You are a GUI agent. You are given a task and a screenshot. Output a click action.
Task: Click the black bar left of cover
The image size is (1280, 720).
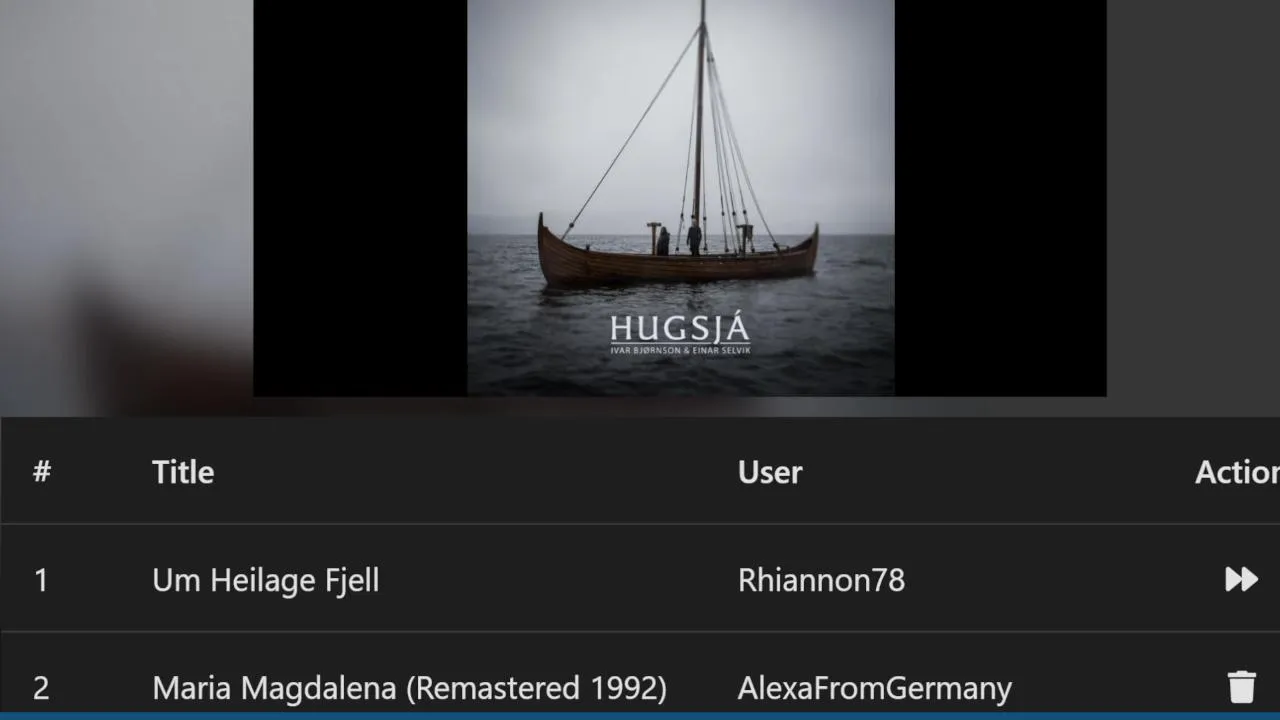coord(360,198)
